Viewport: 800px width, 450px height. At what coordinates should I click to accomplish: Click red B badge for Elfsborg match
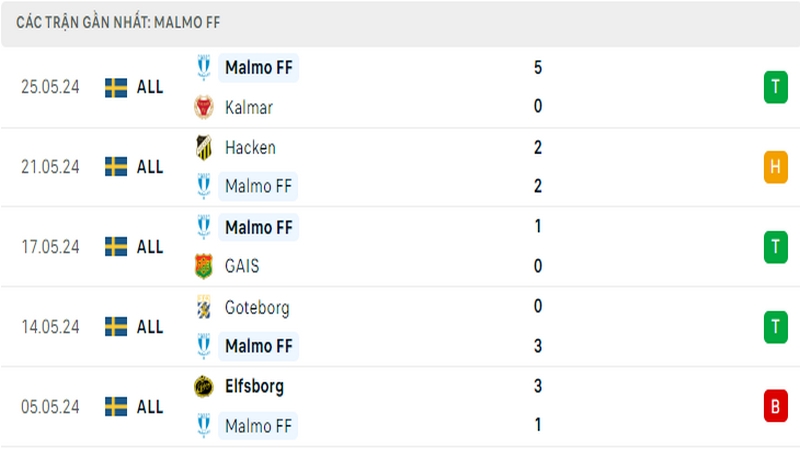pos(776,407)
